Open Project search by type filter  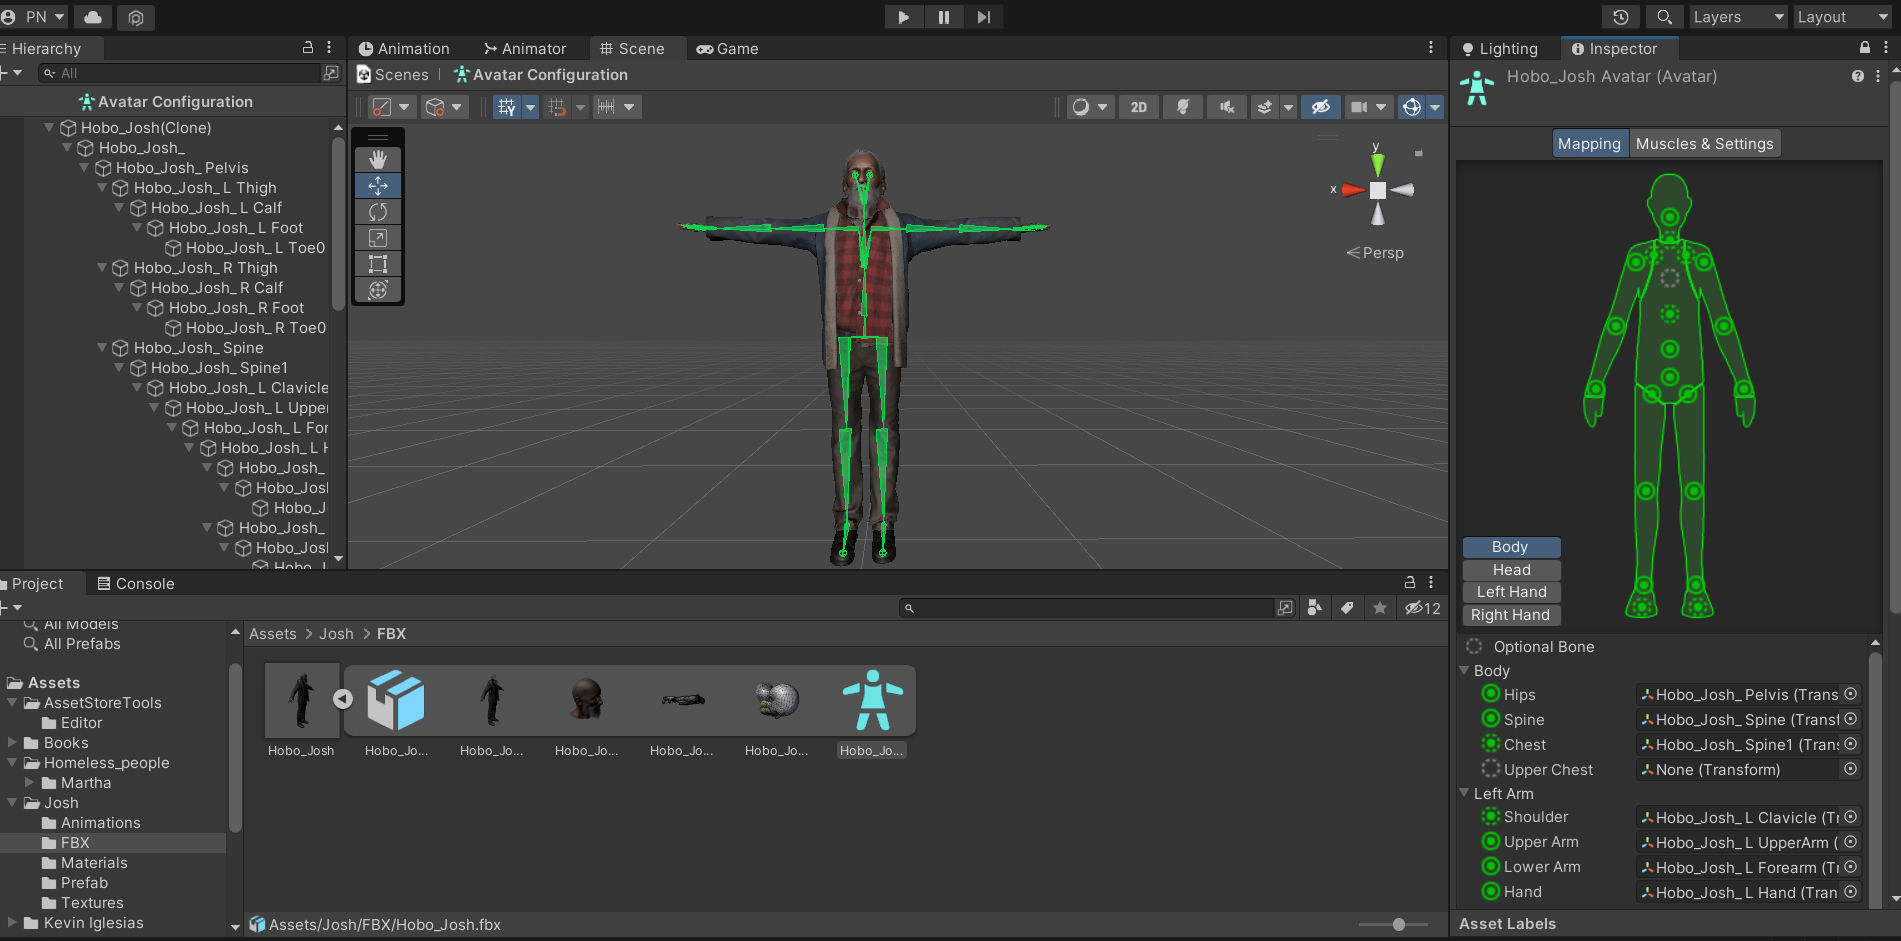click(x=1315, y=608)
